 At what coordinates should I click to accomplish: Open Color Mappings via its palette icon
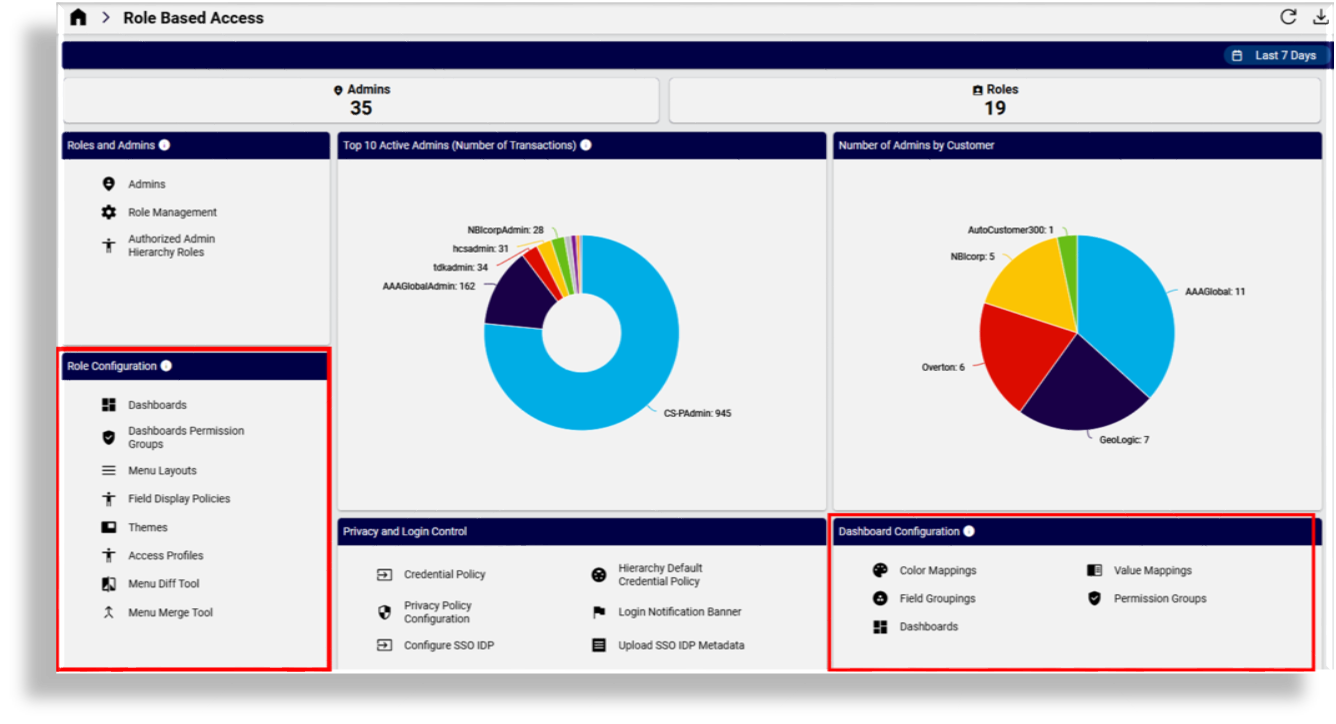[x=880, y=570]
